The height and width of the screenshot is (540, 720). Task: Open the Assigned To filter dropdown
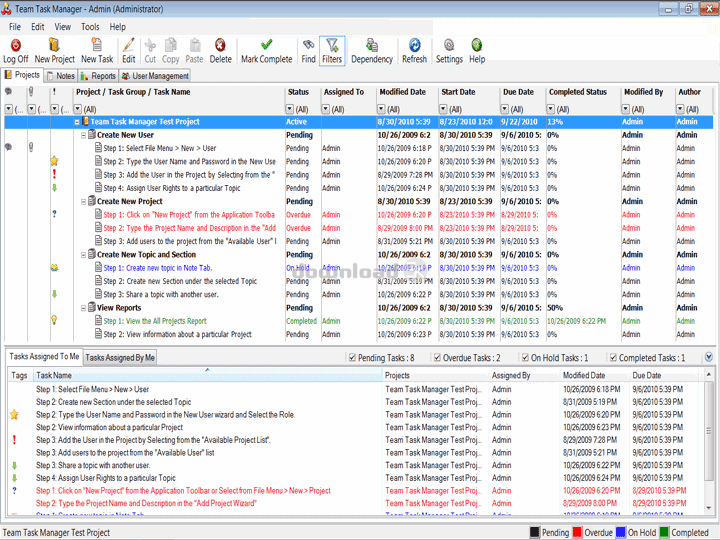tap(326, 109)
